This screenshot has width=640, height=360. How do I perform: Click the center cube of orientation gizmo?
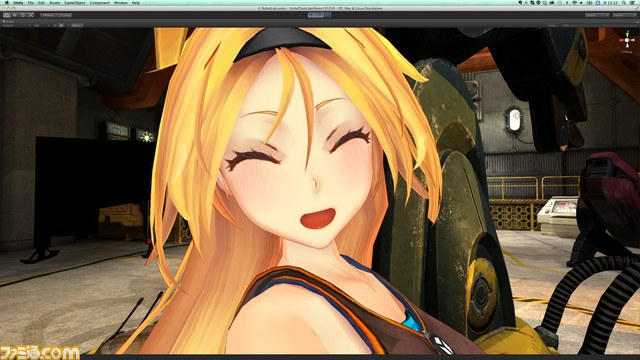pos(627,40)
